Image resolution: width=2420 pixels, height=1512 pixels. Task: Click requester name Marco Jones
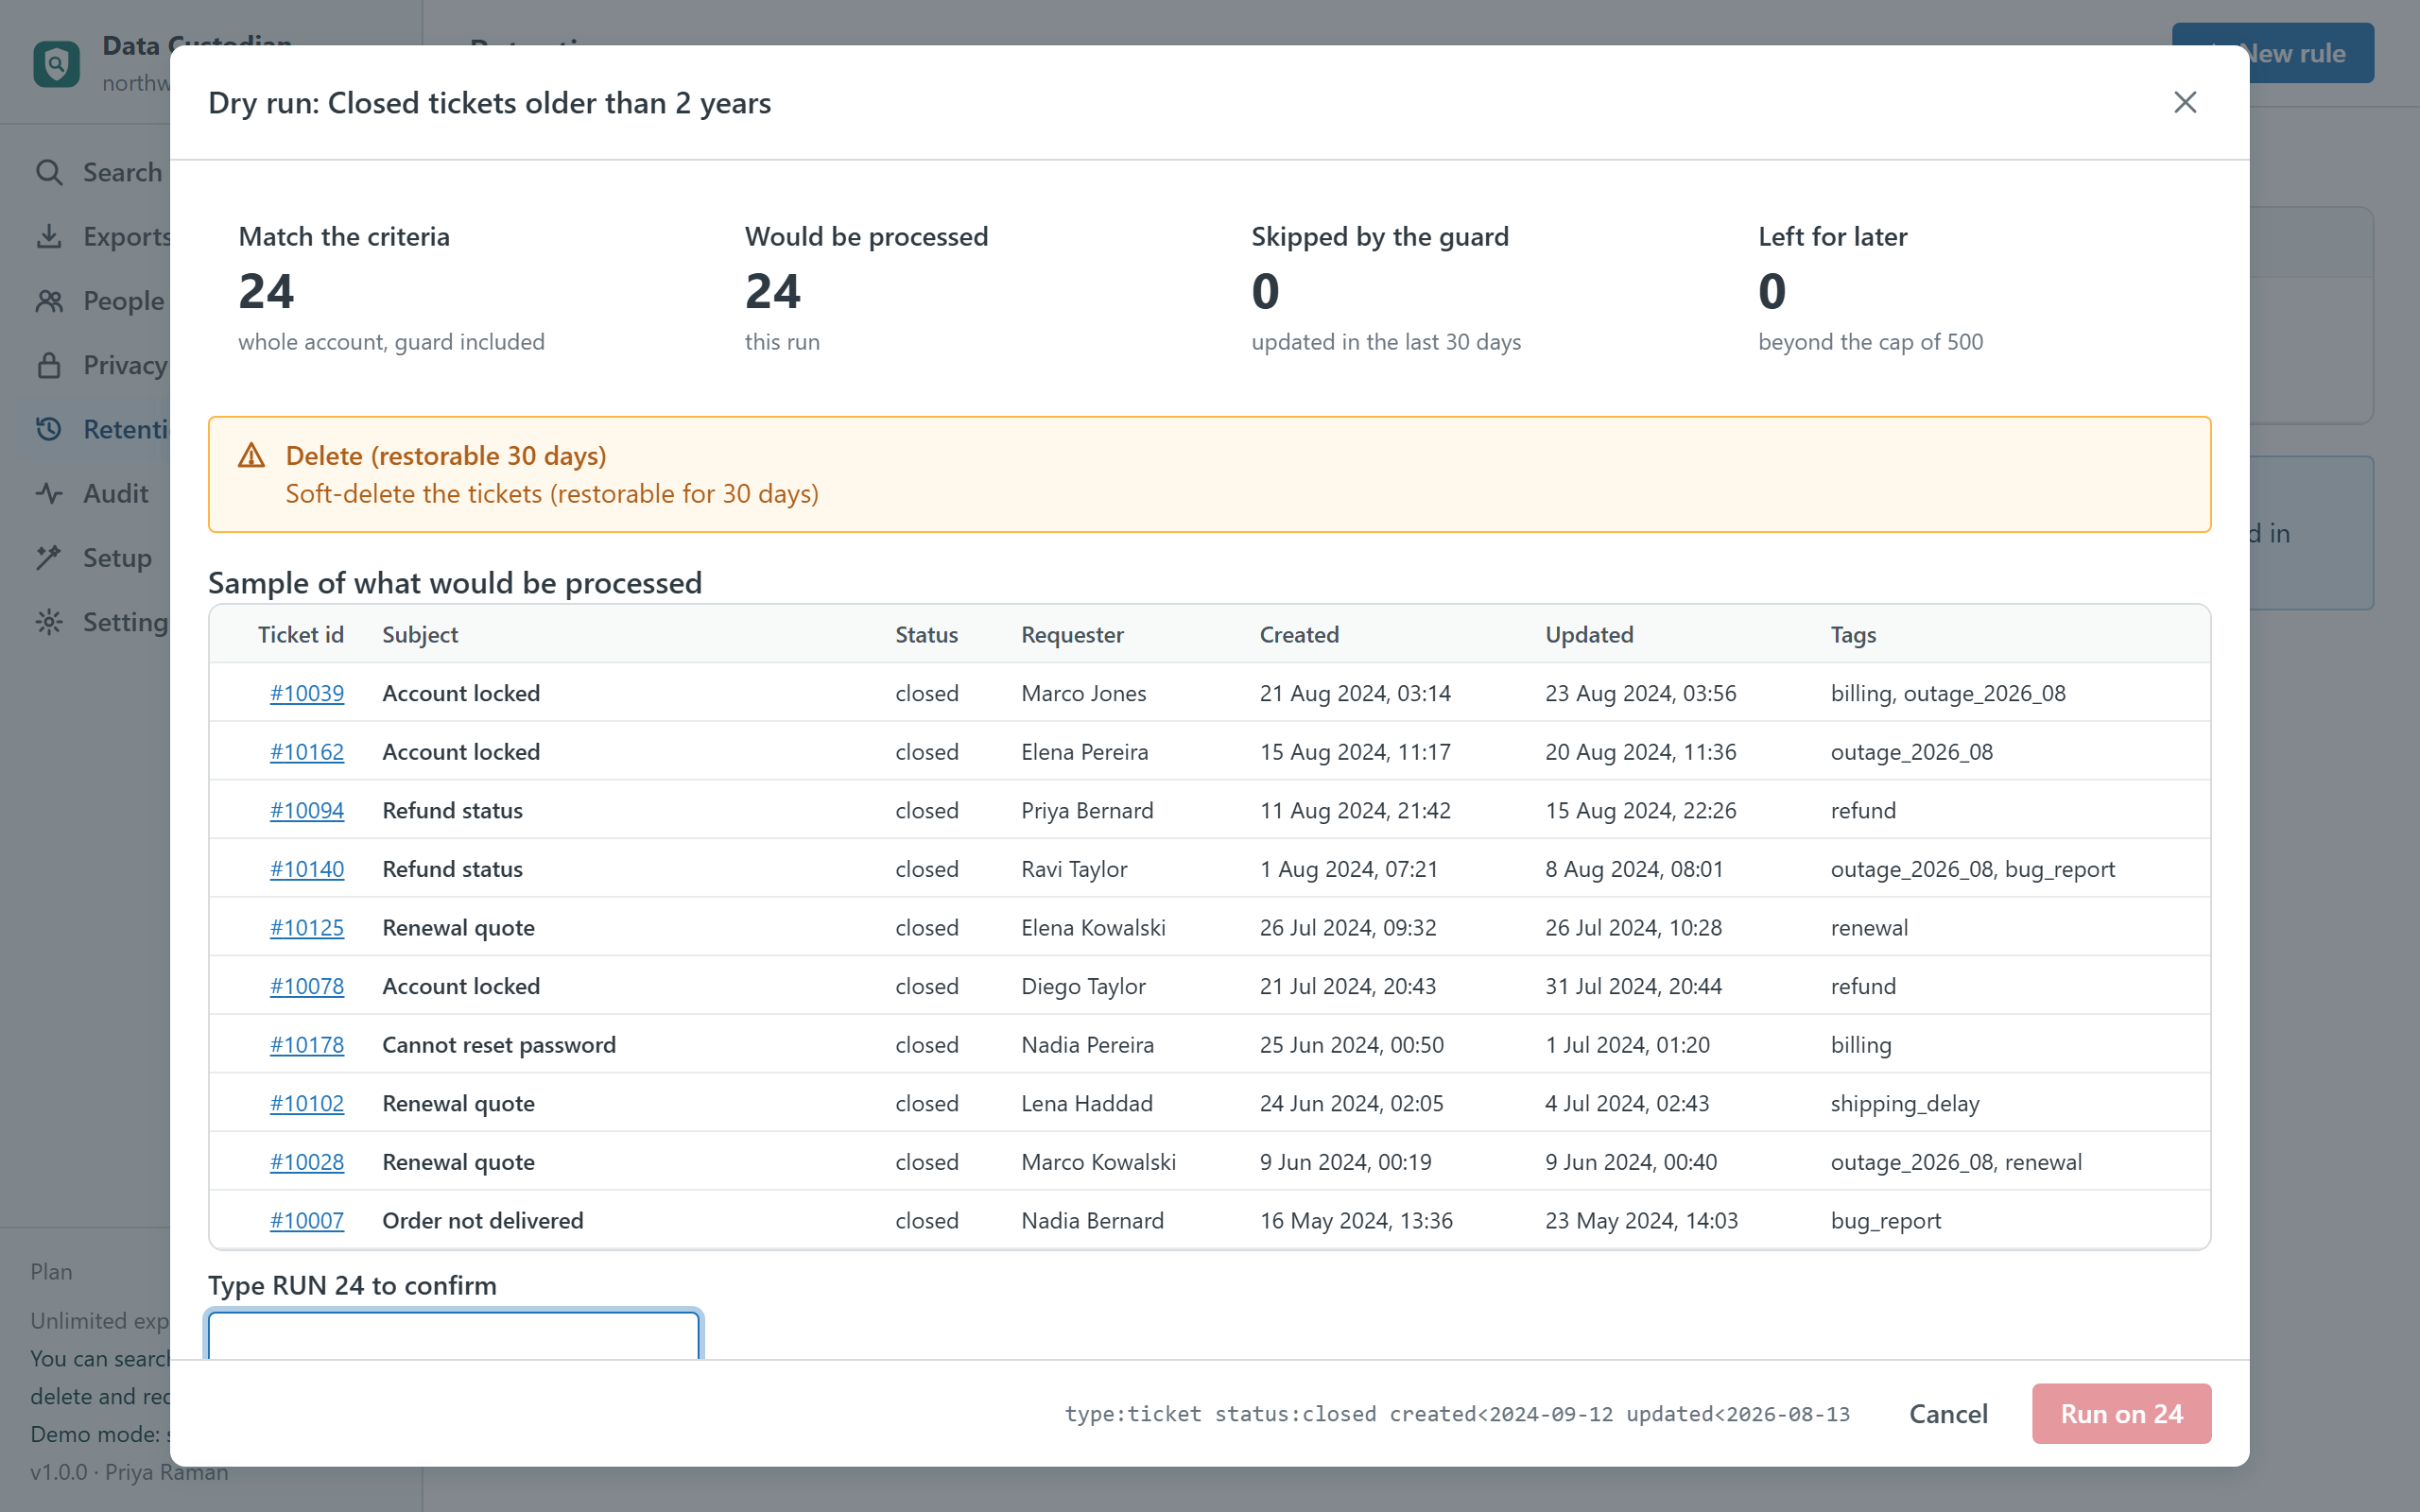click(1083, 693)
